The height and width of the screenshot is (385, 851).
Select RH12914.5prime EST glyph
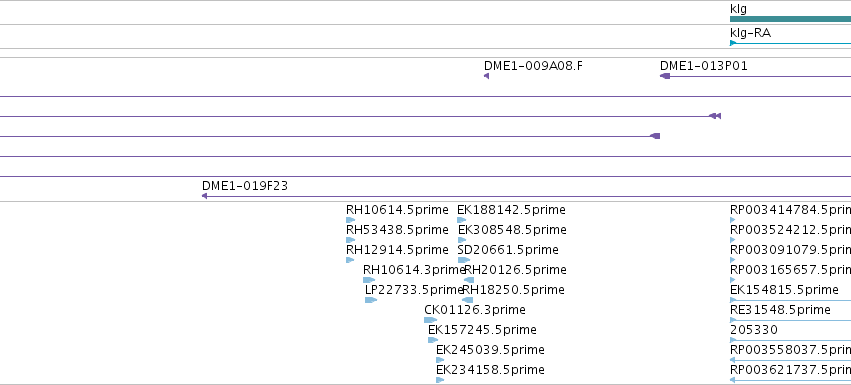pos(350,260)
